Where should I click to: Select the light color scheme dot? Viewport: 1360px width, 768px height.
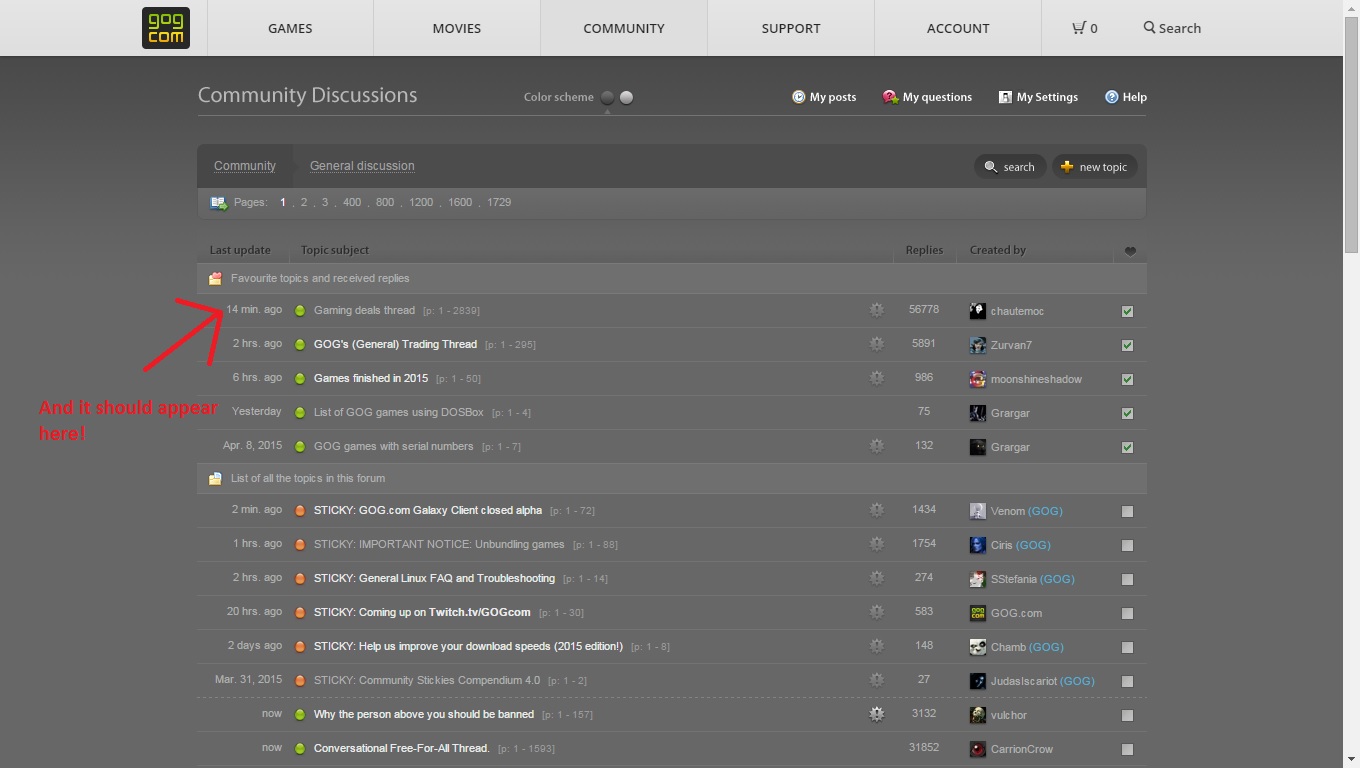click(626, 97)
